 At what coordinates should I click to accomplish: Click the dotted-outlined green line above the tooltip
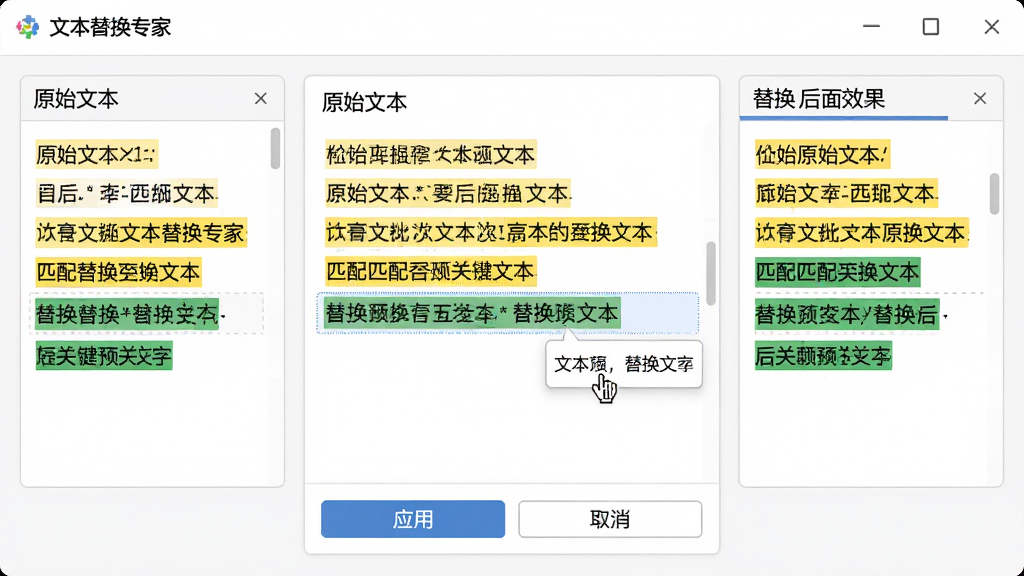click(507, 313)
